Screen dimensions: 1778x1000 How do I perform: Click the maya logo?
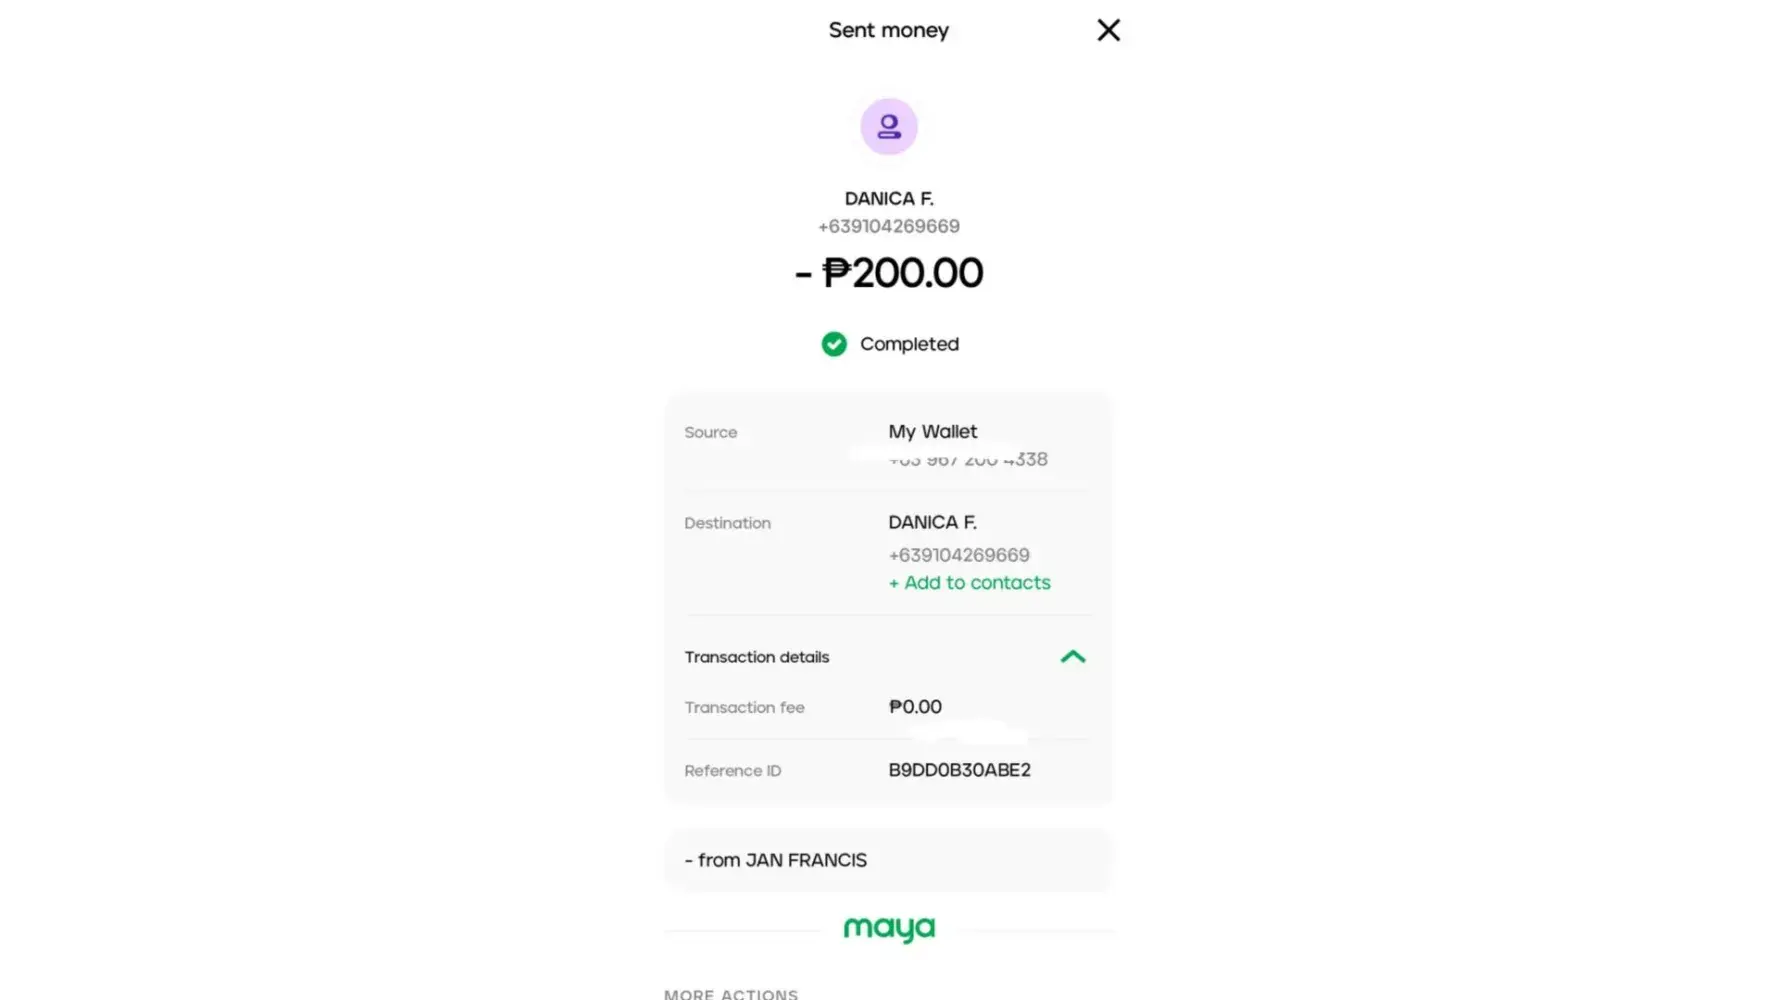coord(889,929)
